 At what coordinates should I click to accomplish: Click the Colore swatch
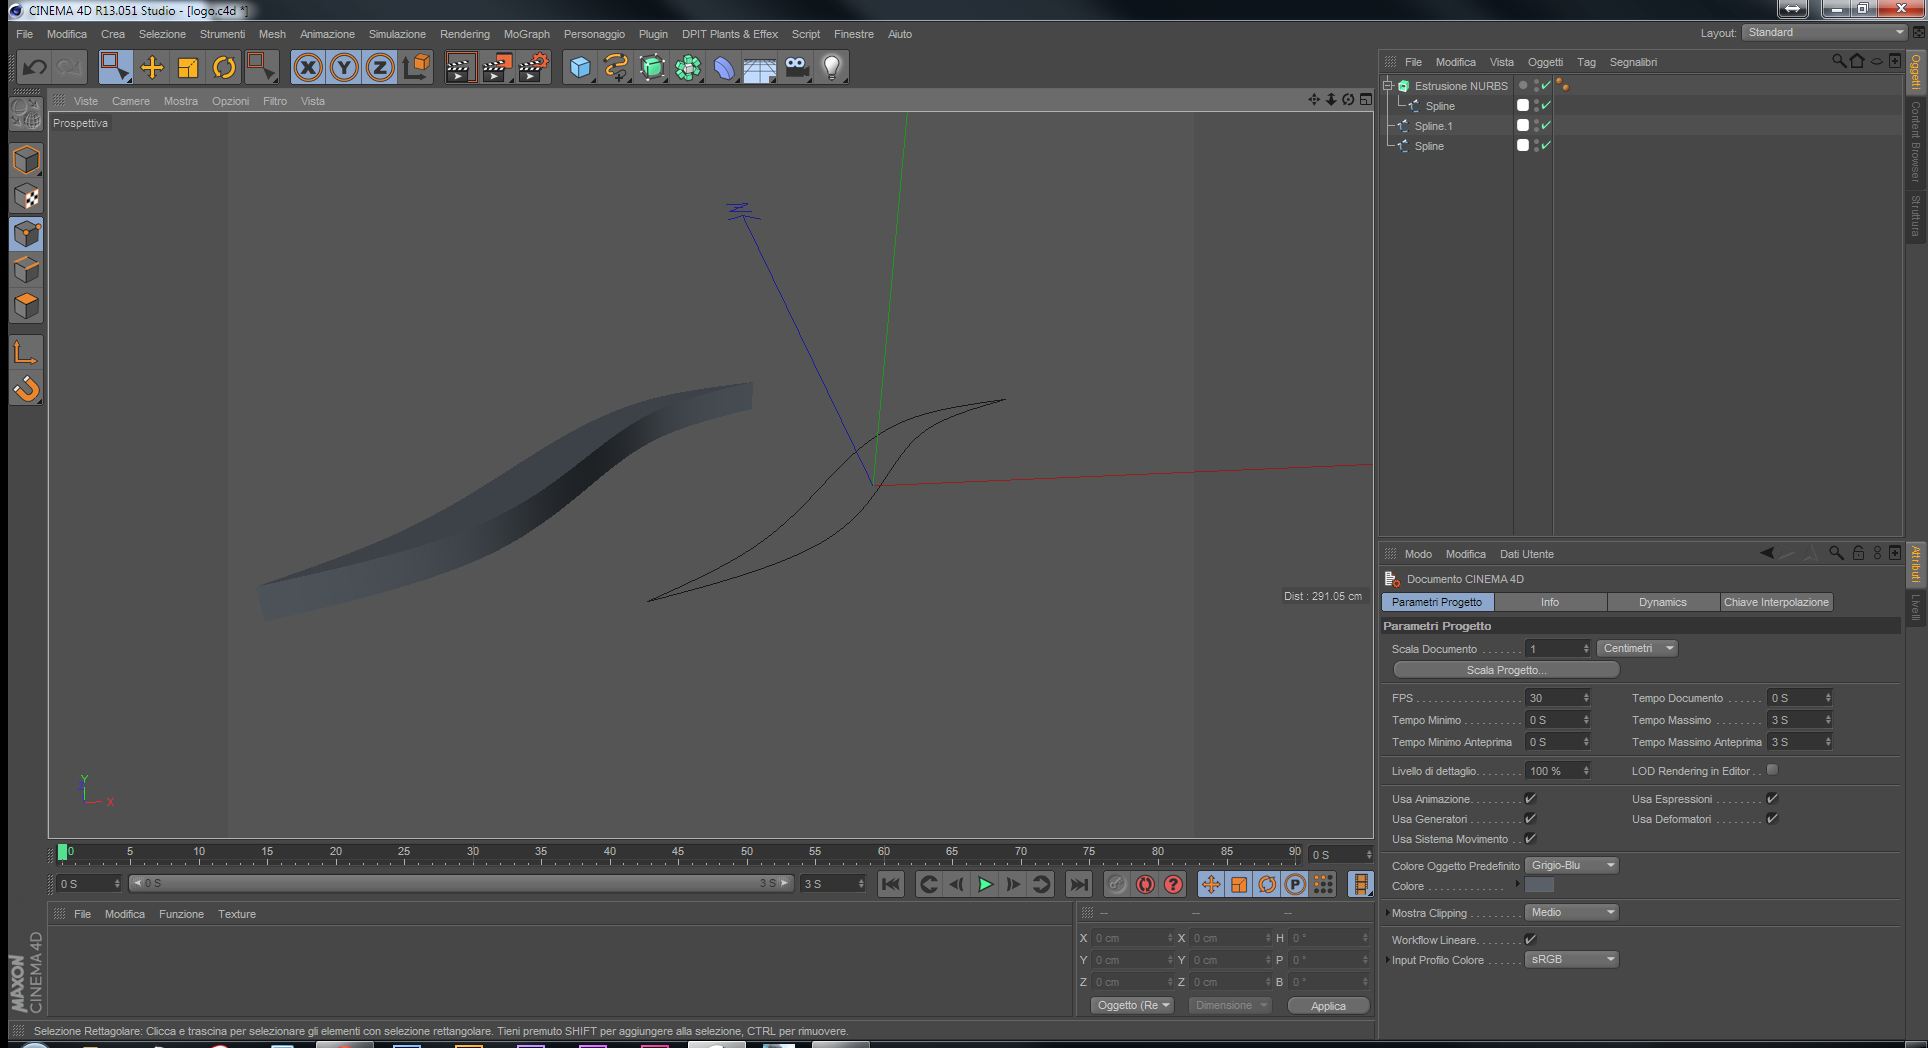(x=1539, y=886)
